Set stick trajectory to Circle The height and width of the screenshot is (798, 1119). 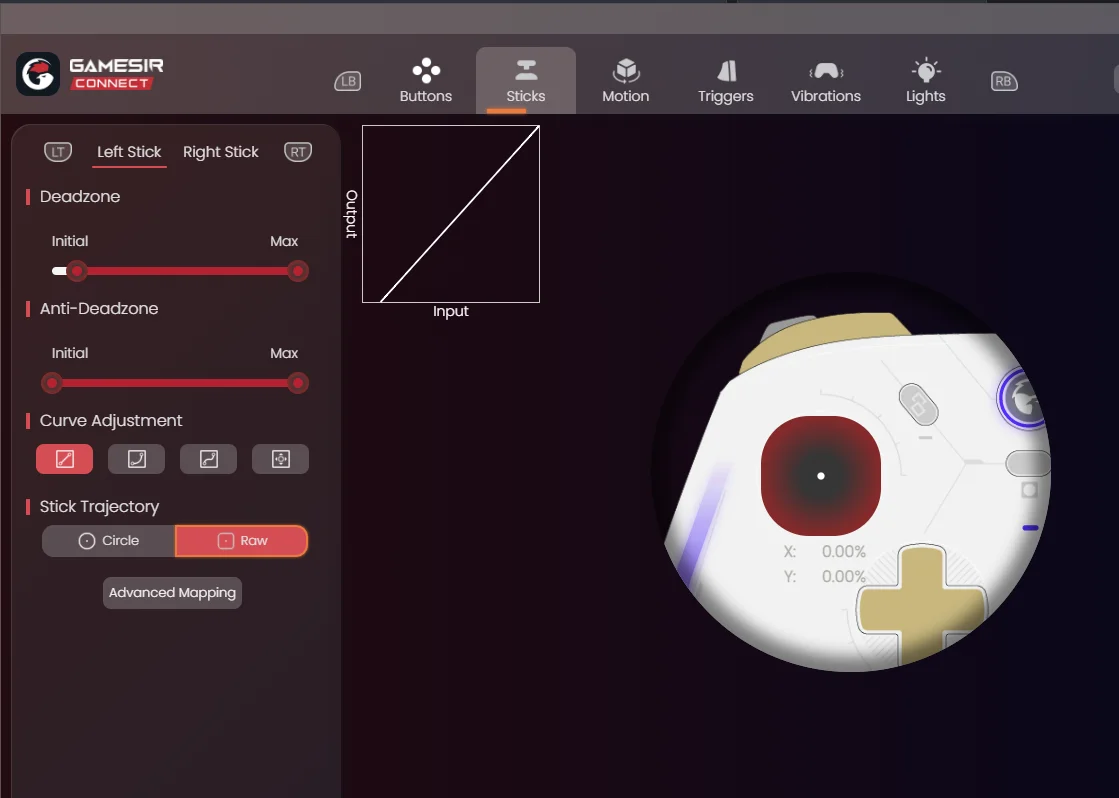coord(108,541)
